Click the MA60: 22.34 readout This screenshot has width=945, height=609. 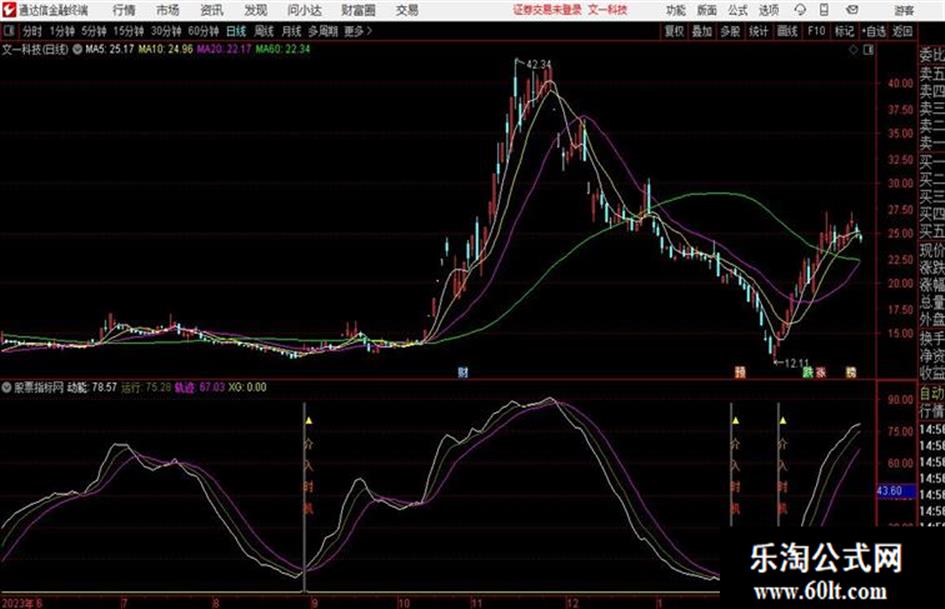click(x=283, y=49)
